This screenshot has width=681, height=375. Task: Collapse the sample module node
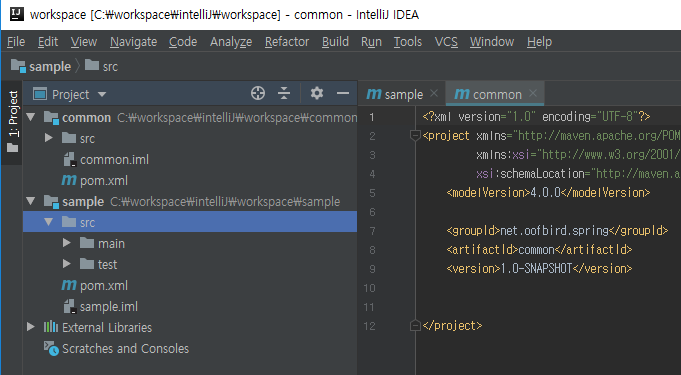31,201
